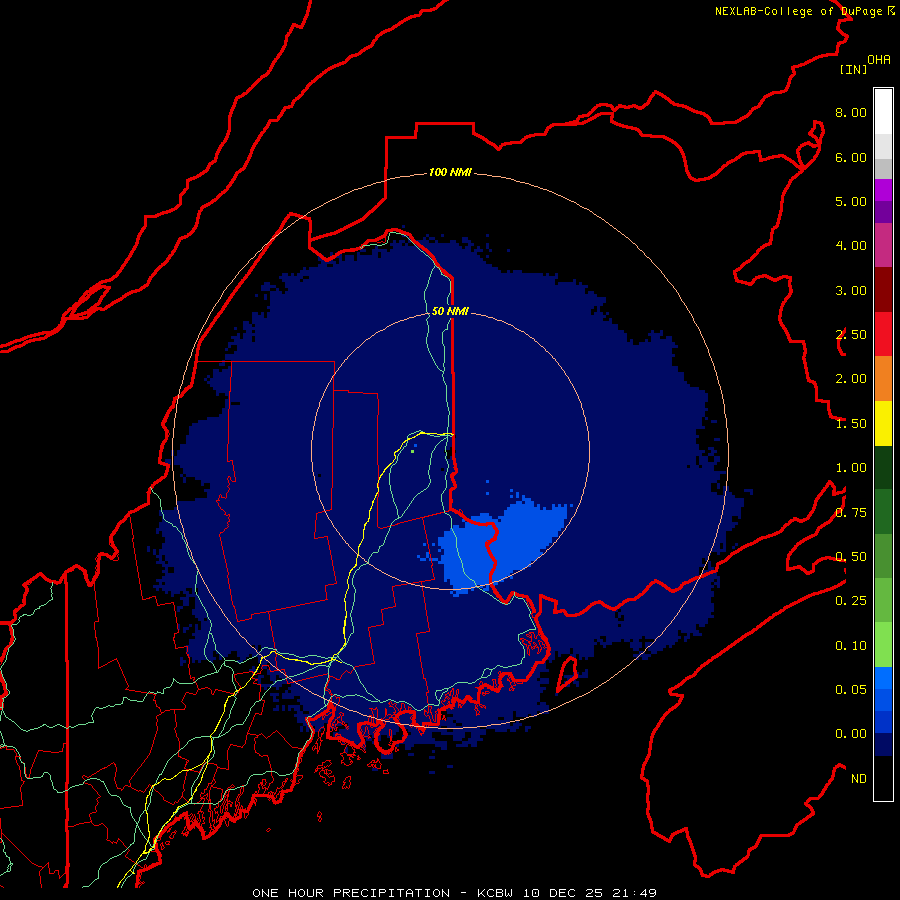Click the 0.75 legend value
This screenshot has height=900, width=900.
(x=851, y=513)
